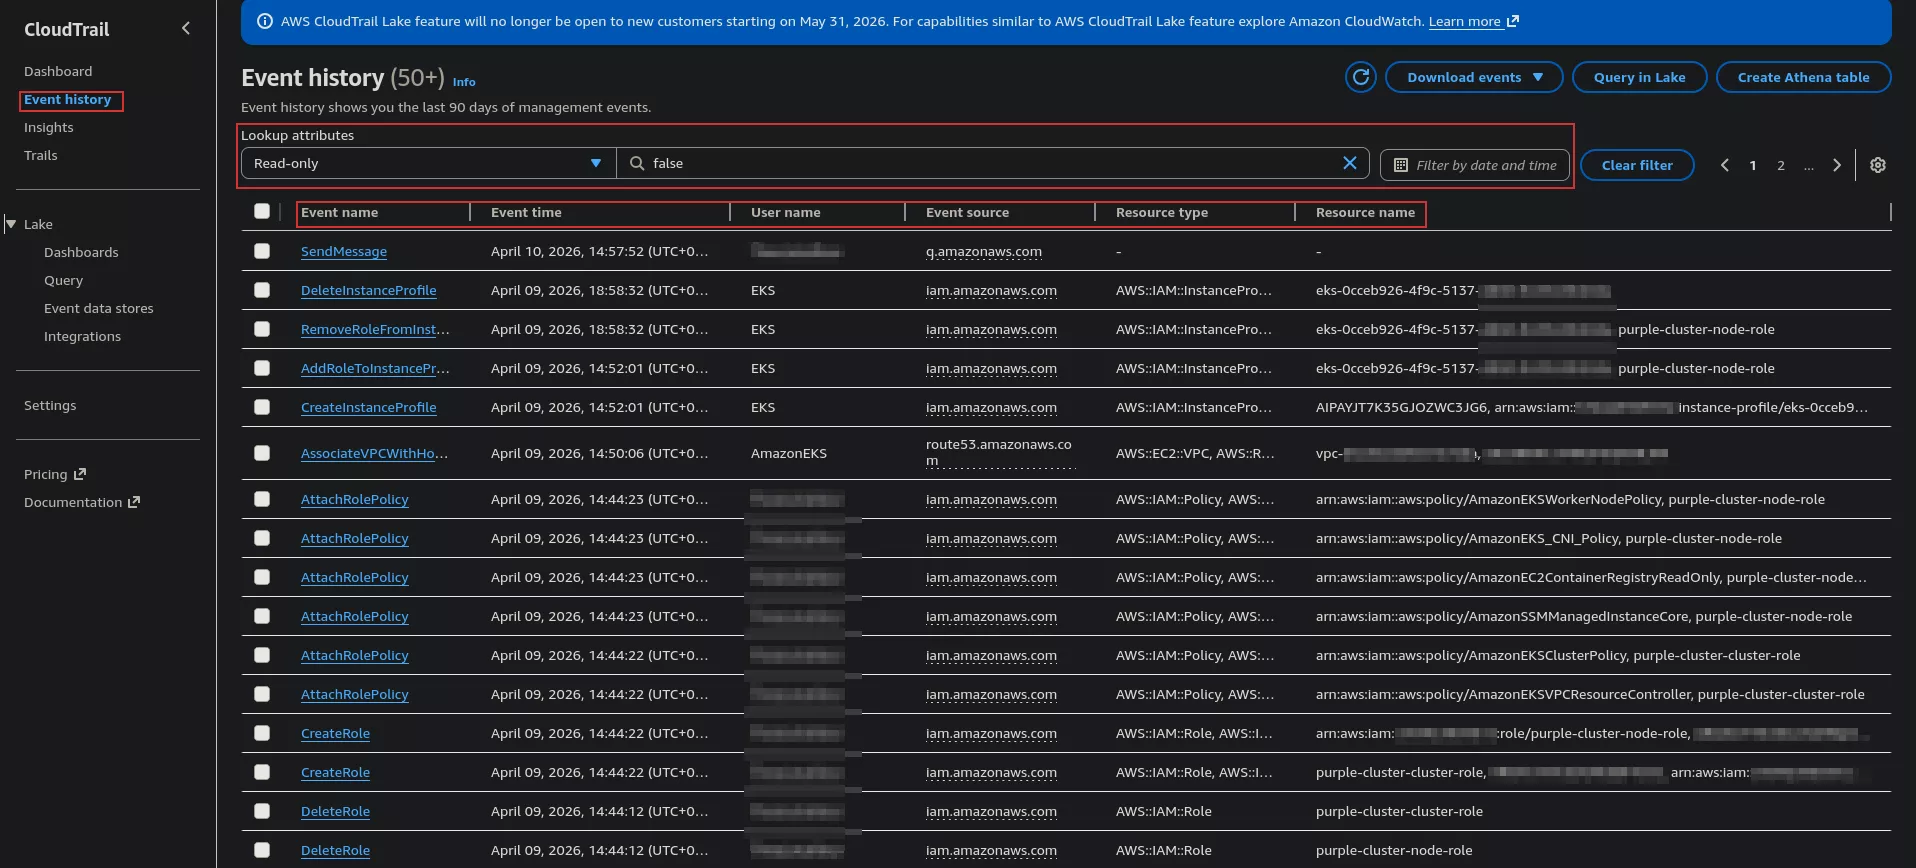Sort by Event source column header
The image size is (1916, 868).
(967, 212)
